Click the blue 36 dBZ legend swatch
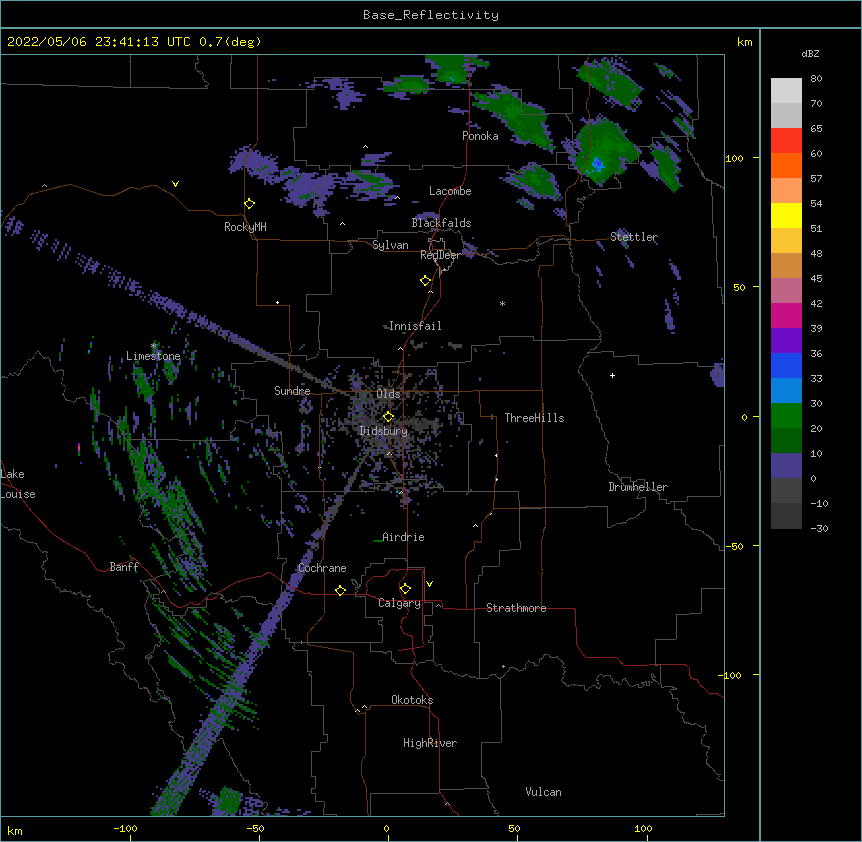The height and width of the screenshot is (842, 862). click(786, 365)
